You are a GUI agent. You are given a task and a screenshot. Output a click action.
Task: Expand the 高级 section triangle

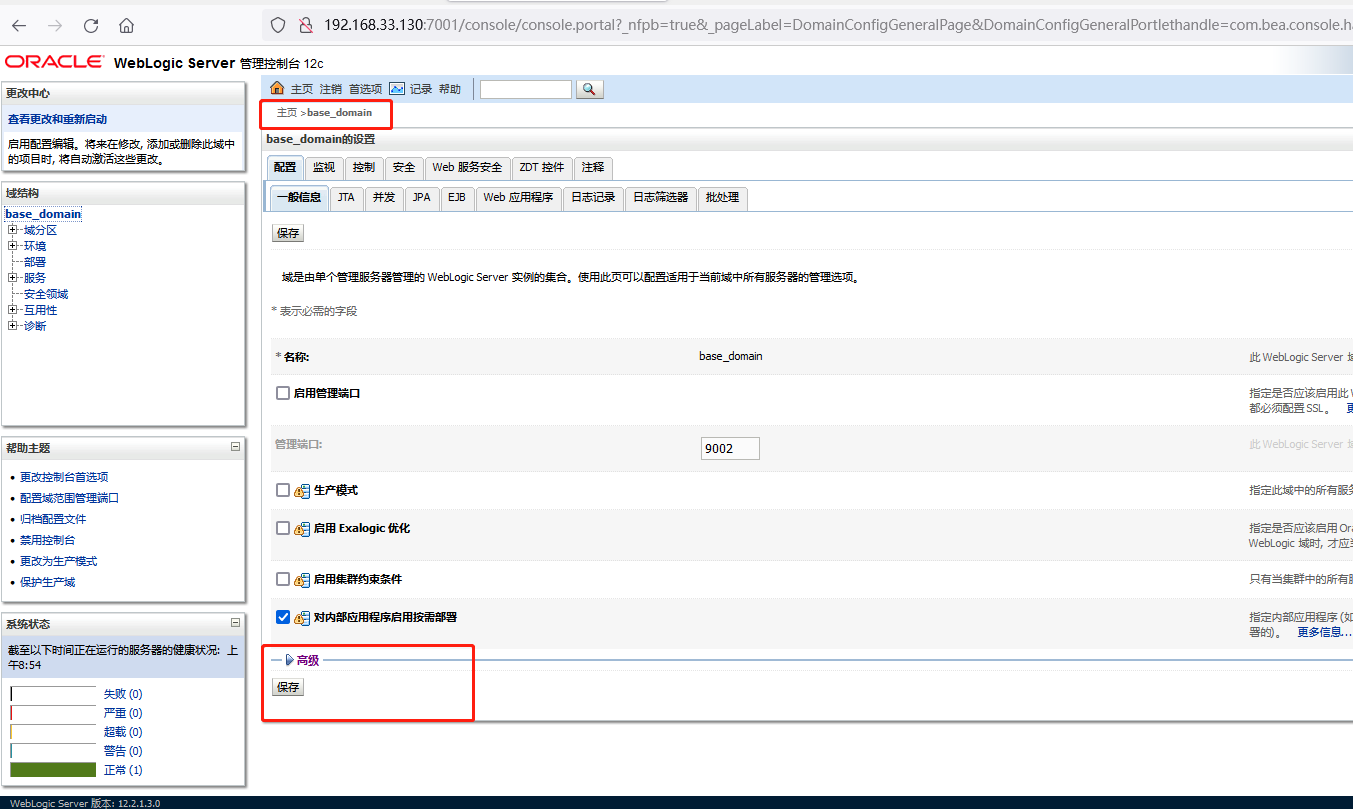pyautogui.click(x=289, y=660)
